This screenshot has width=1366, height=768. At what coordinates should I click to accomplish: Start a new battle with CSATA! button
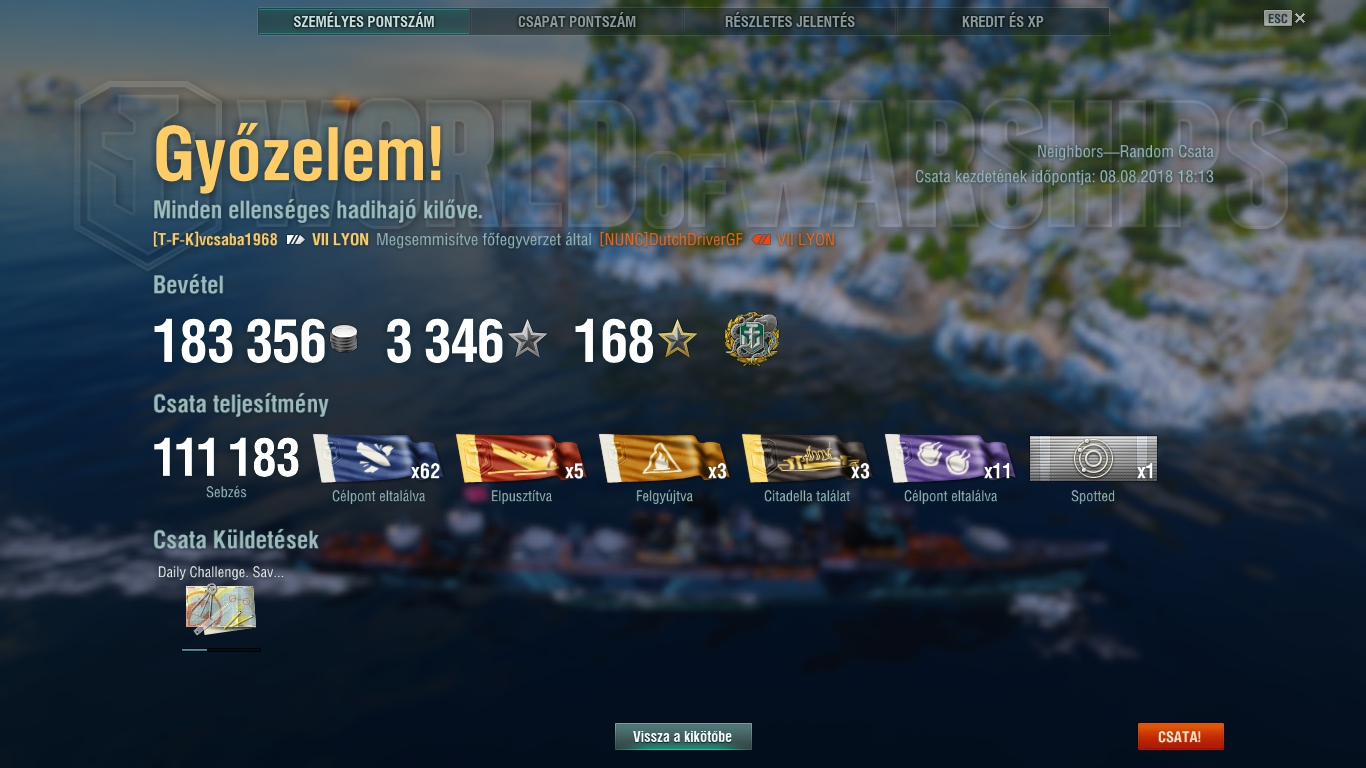(x=1180, y=737)
